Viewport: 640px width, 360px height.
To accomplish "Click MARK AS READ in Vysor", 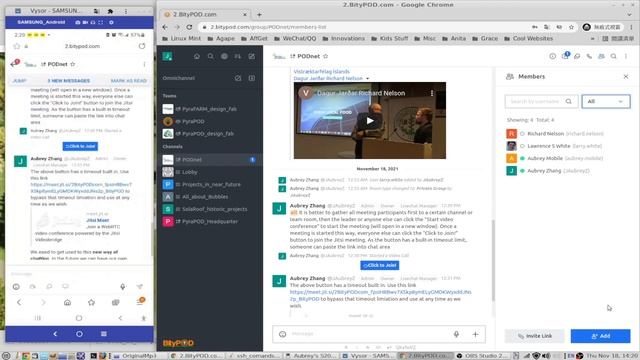I will coord(129,81).
